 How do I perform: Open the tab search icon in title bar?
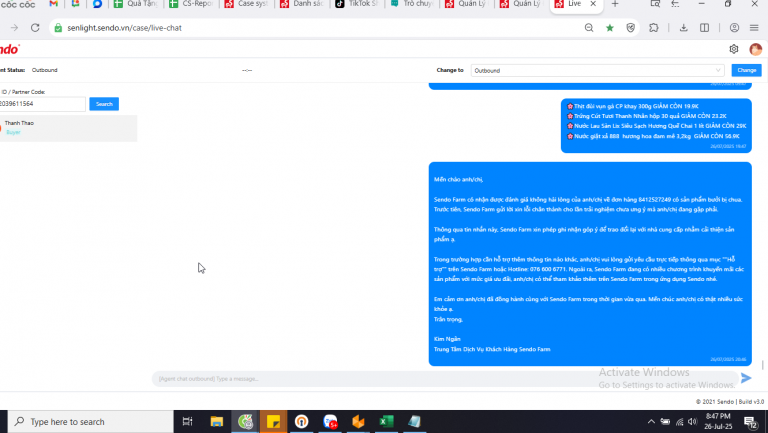[655, 4]
